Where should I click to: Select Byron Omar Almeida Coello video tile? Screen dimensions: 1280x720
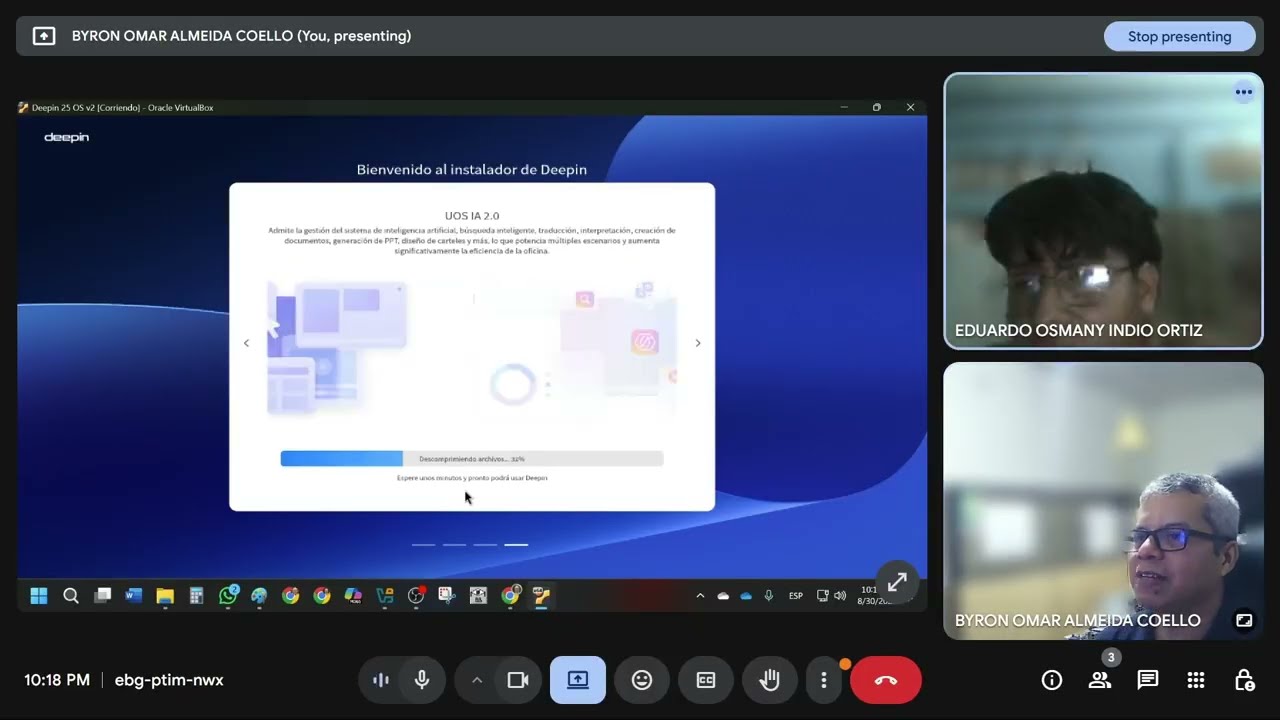[1104, 500]
